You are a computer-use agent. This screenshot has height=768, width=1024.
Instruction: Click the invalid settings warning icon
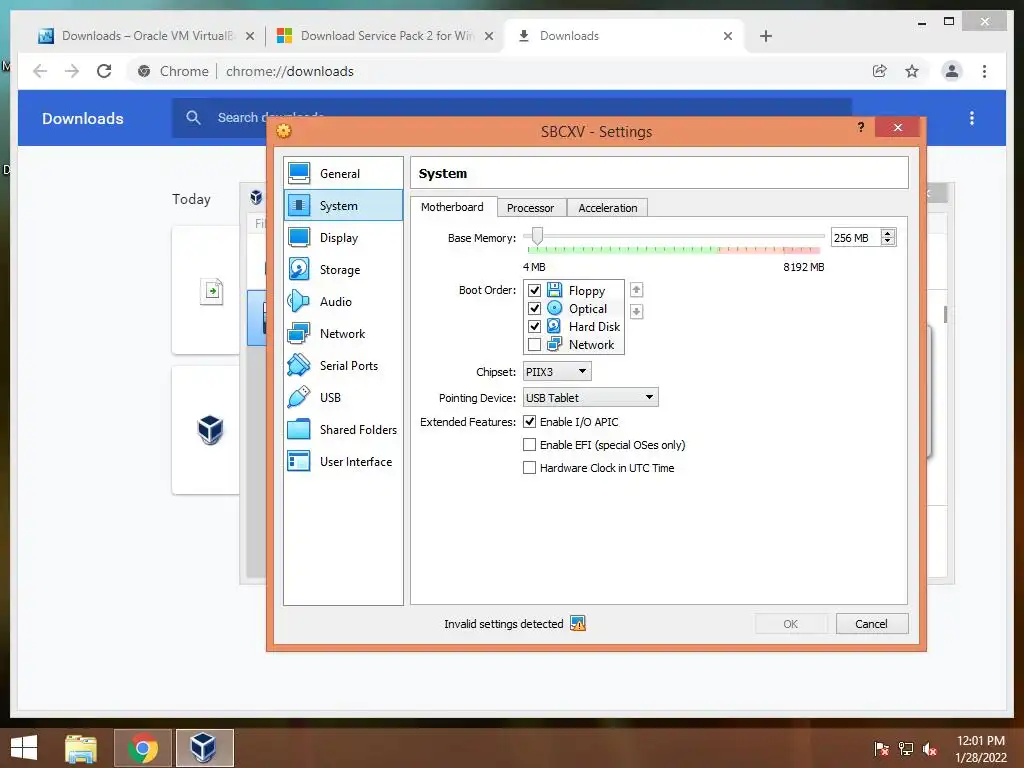pyautogui.click(x=578, y=624)
